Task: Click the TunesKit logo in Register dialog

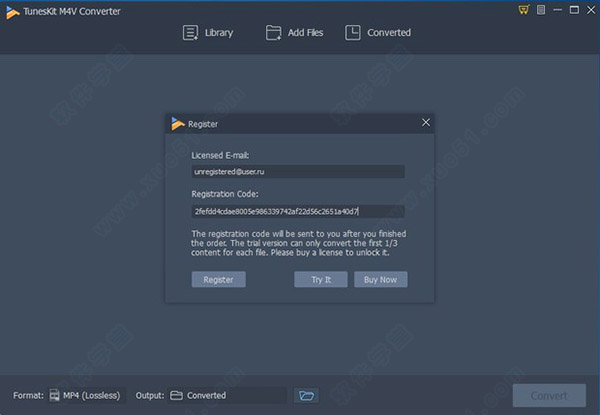Action: coord(179,124)
